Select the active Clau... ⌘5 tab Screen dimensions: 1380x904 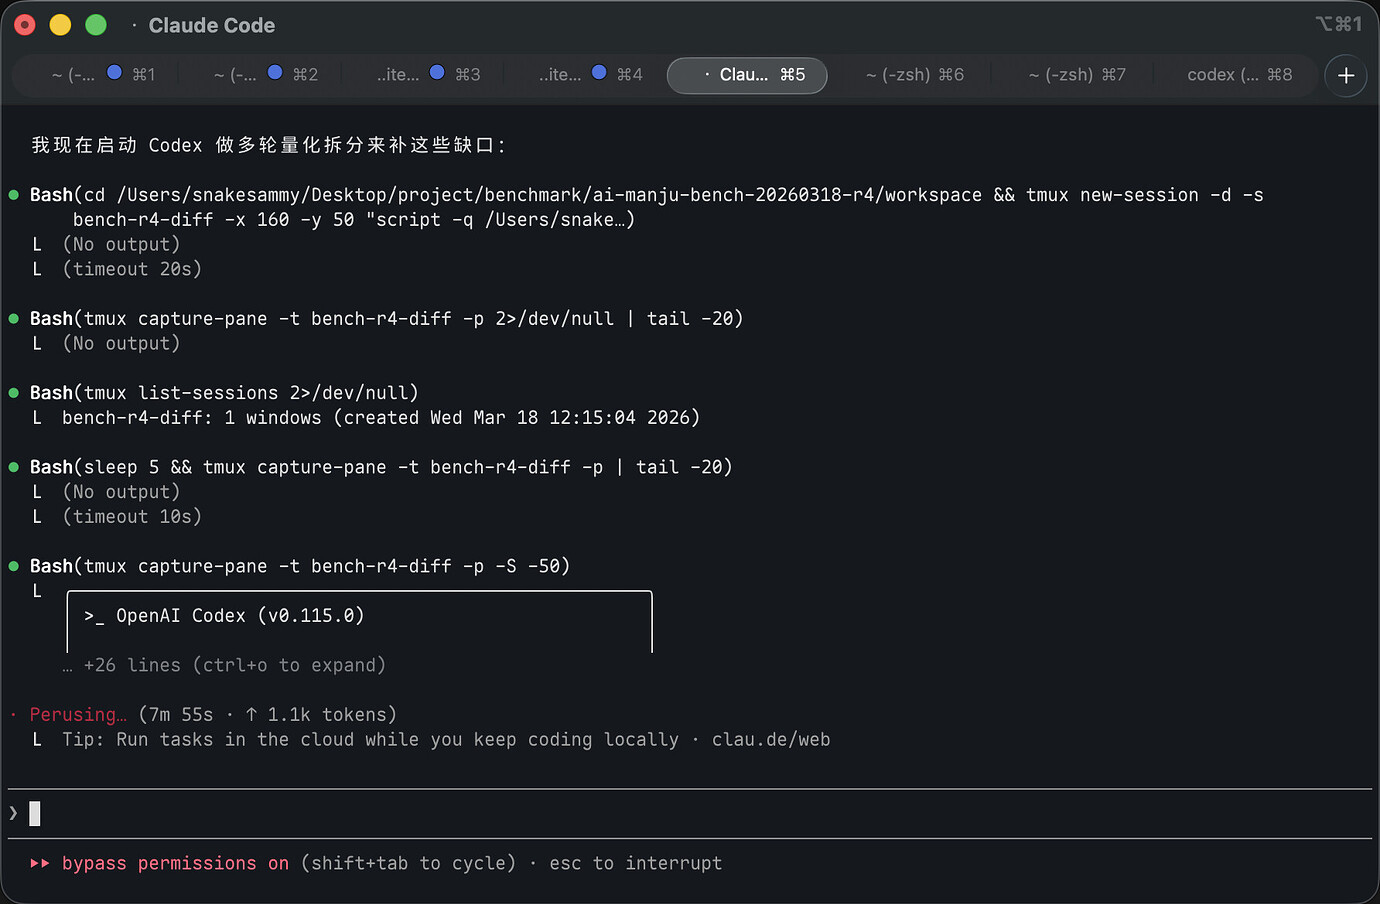pos(747,75)
